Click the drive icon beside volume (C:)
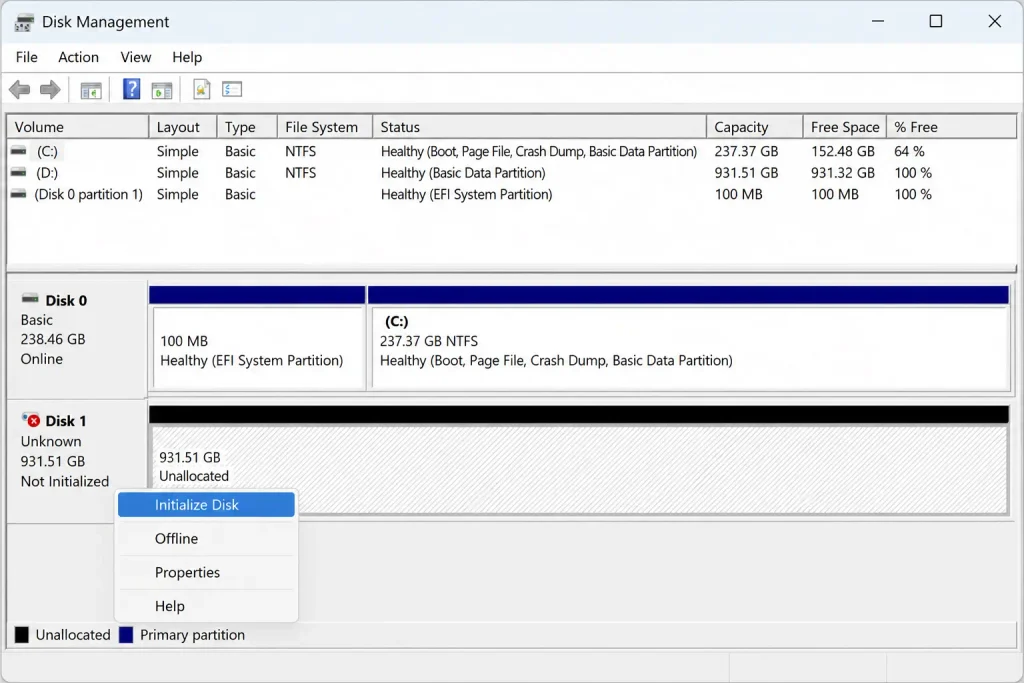The image size is (1024, 683). pyautogui.click(x=19, y=151)
